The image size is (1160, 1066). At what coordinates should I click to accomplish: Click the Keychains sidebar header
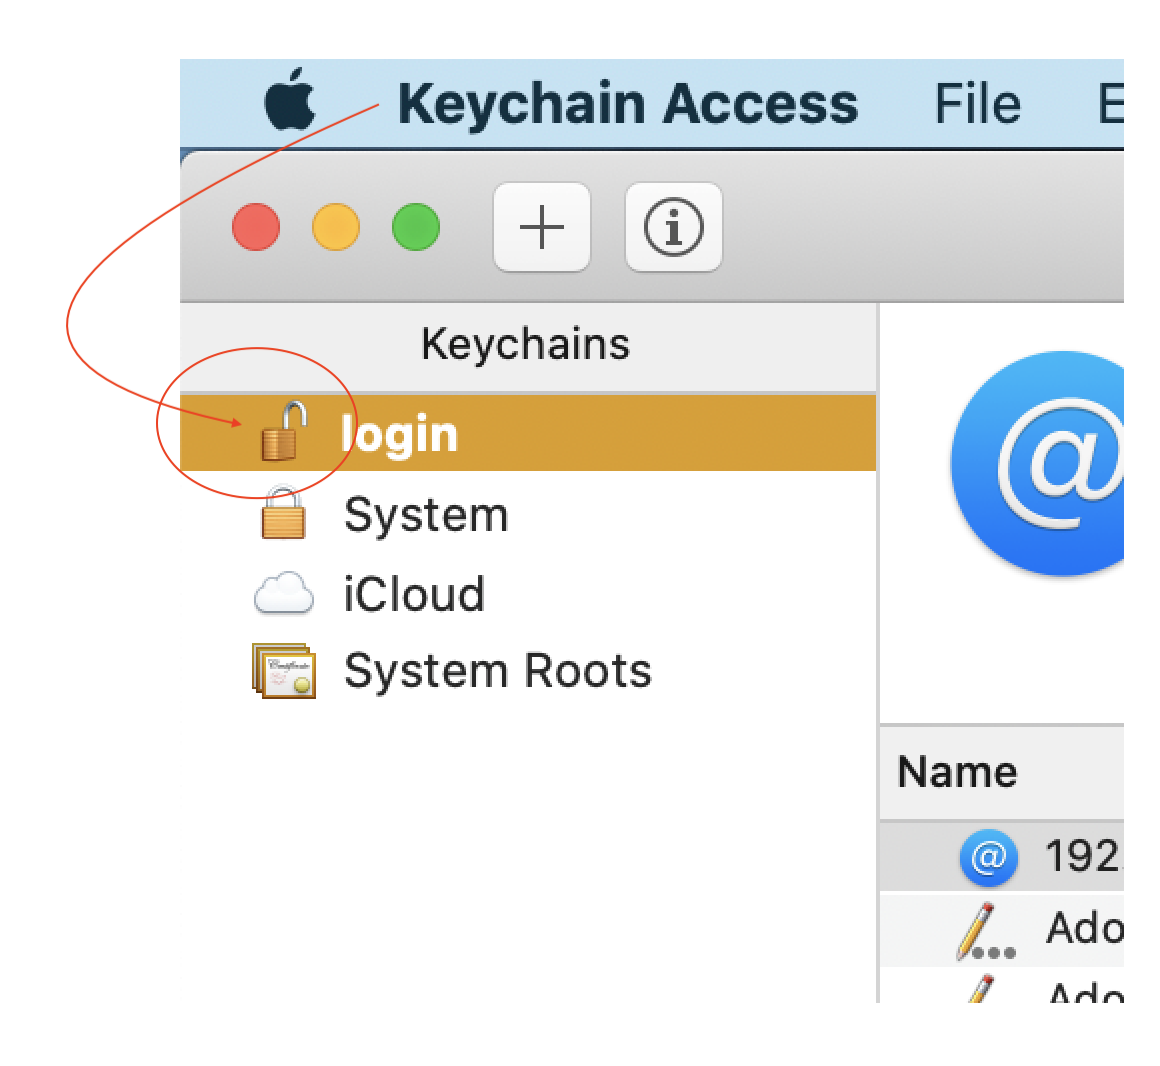[525, 345]
